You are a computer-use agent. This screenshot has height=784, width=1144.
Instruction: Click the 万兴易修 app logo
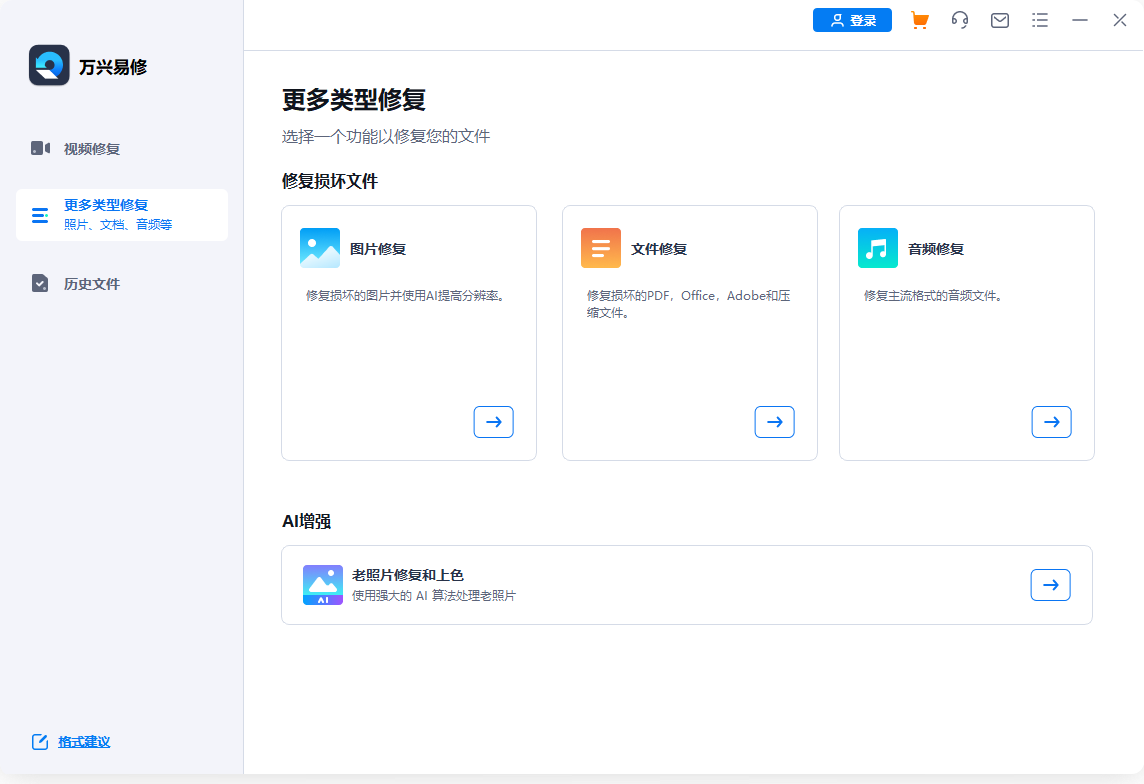(x=49, y=66)
